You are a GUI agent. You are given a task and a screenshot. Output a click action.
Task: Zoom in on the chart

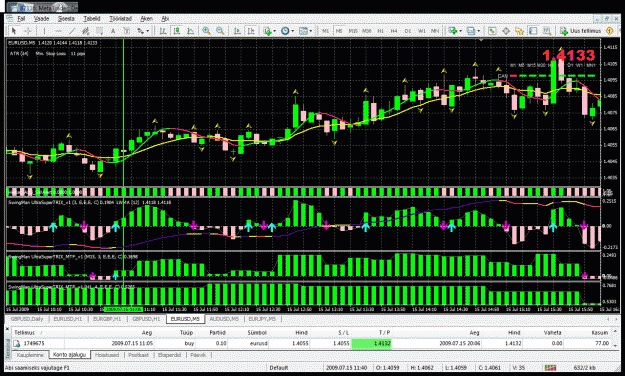point(206,31)
